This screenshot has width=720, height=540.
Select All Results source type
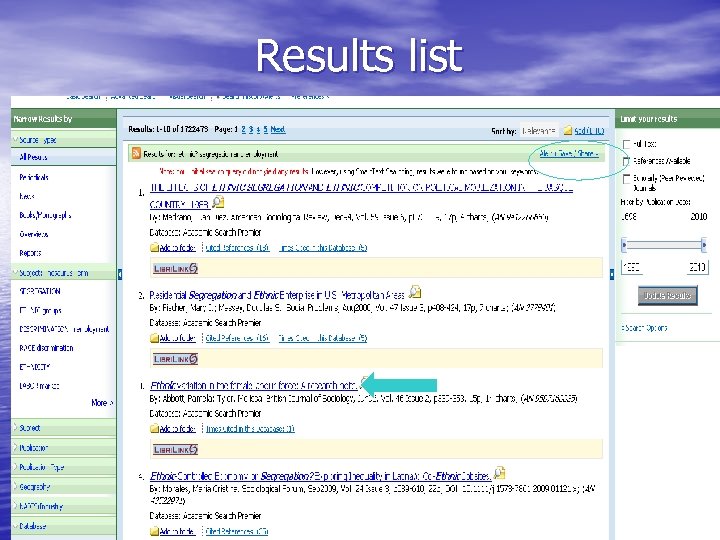pos(33,157)
